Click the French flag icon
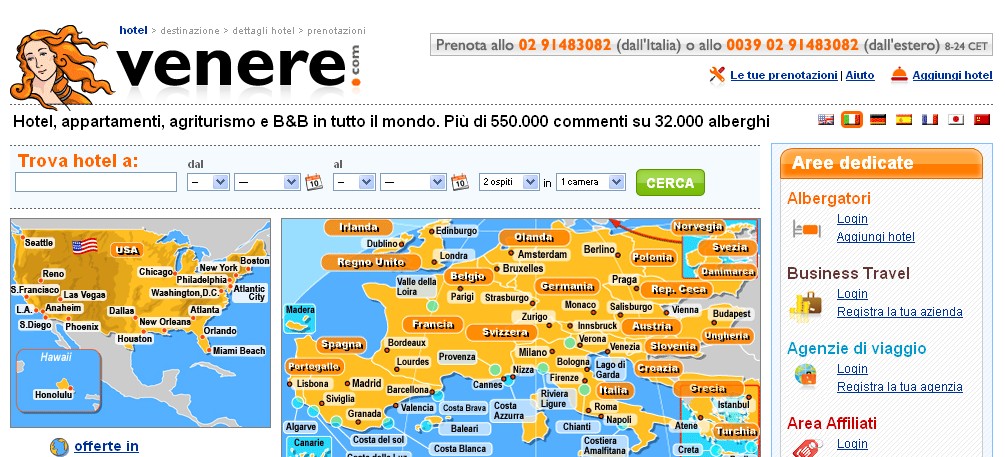Image resolution: width=1005 pixels, height=457 pixels. (930, 120)
